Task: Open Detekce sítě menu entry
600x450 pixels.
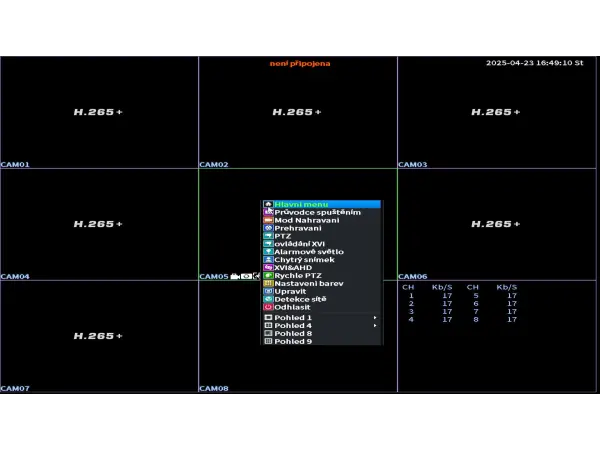Action: (x=300, y=299)
